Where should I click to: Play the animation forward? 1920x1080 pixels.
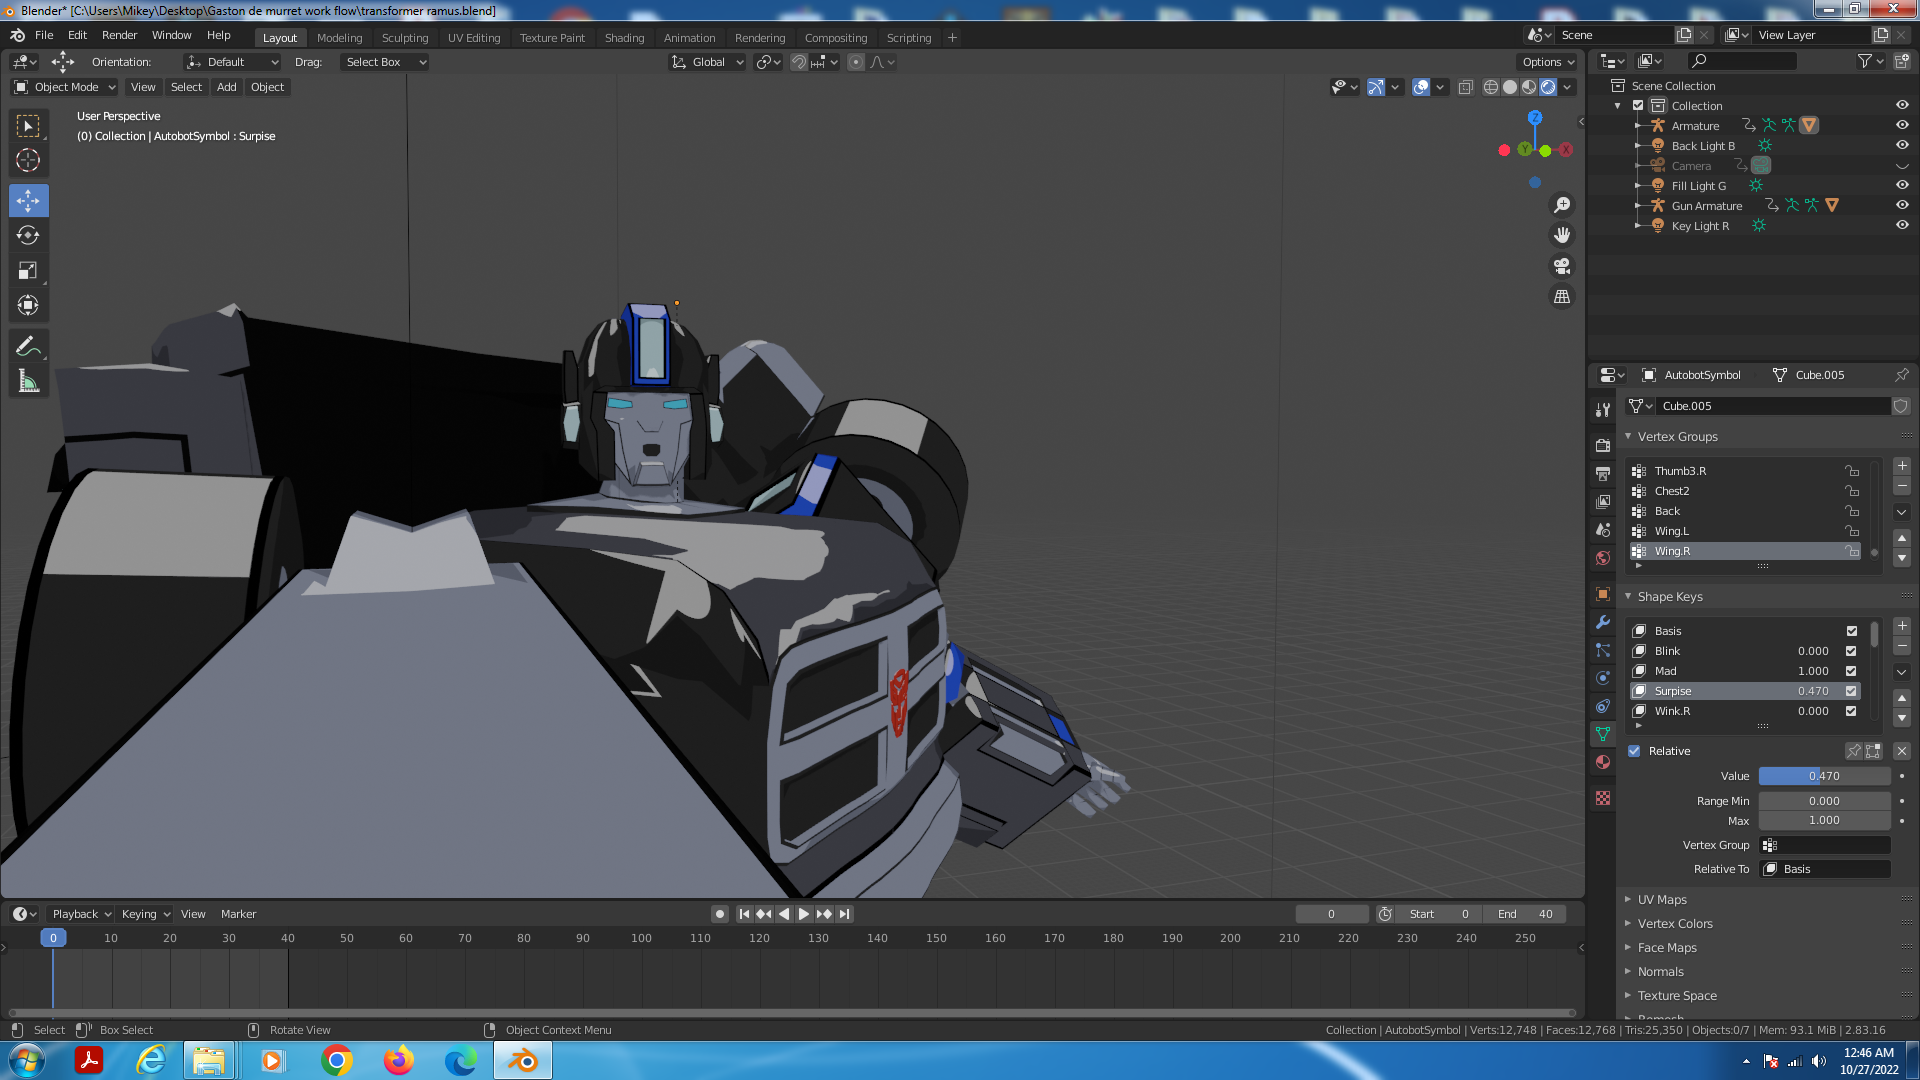point(803,914)
